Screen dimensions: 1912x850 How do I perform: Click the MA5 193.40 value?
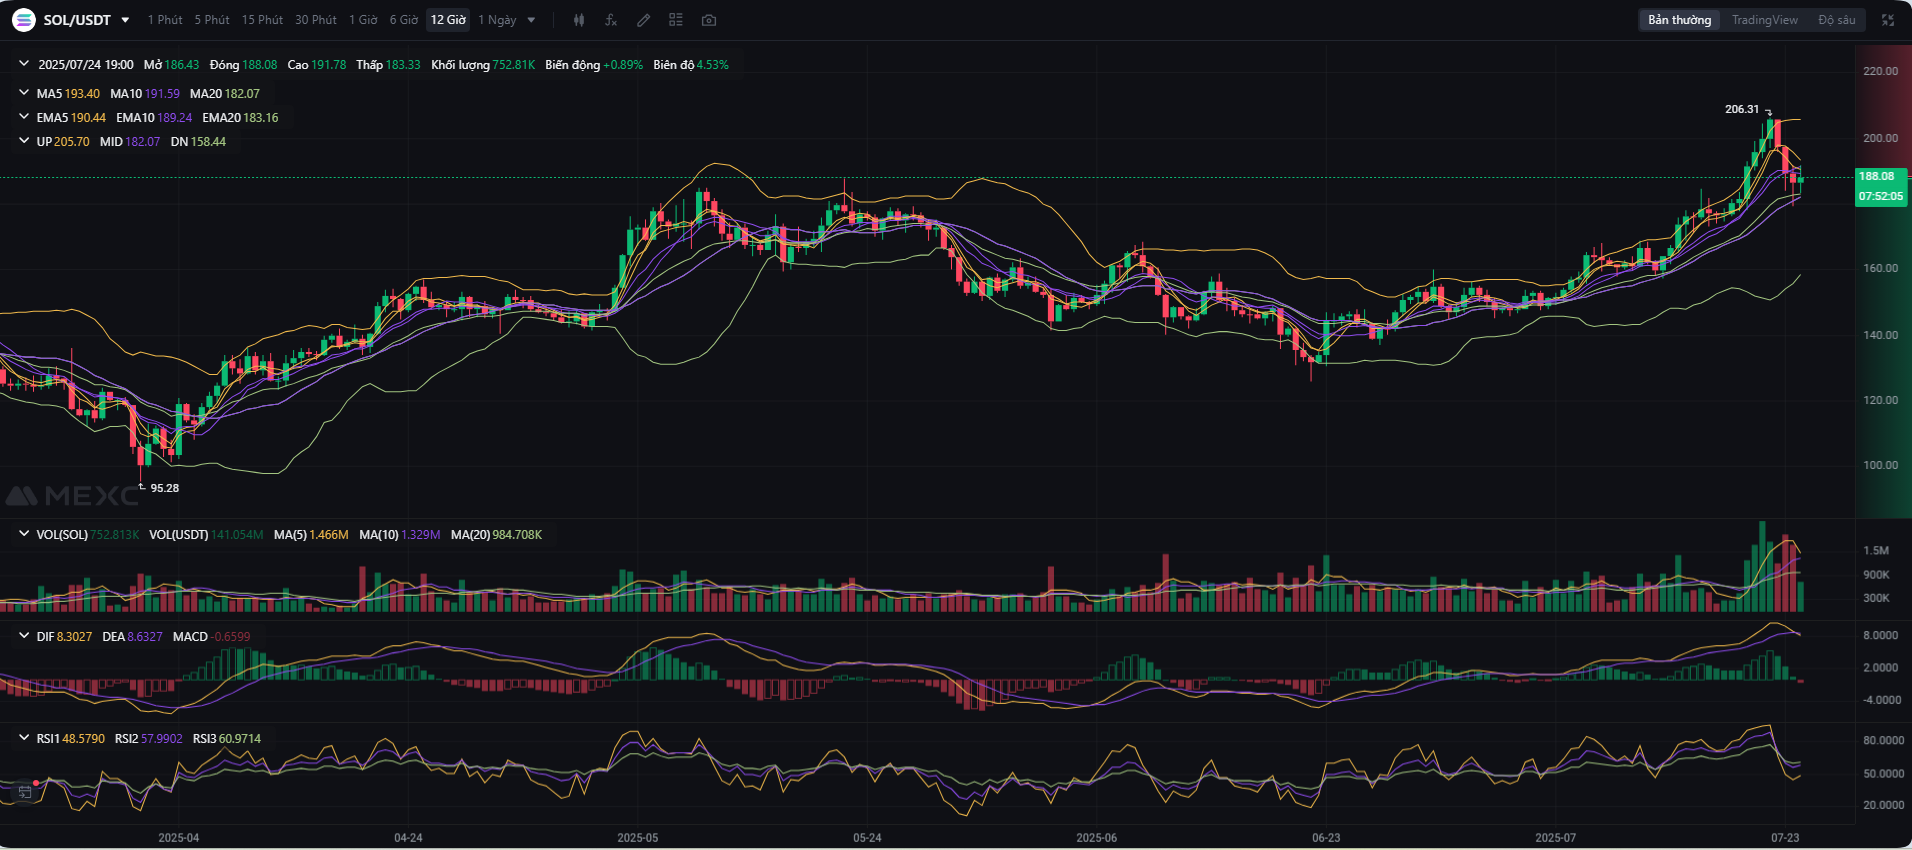[68, 94]
